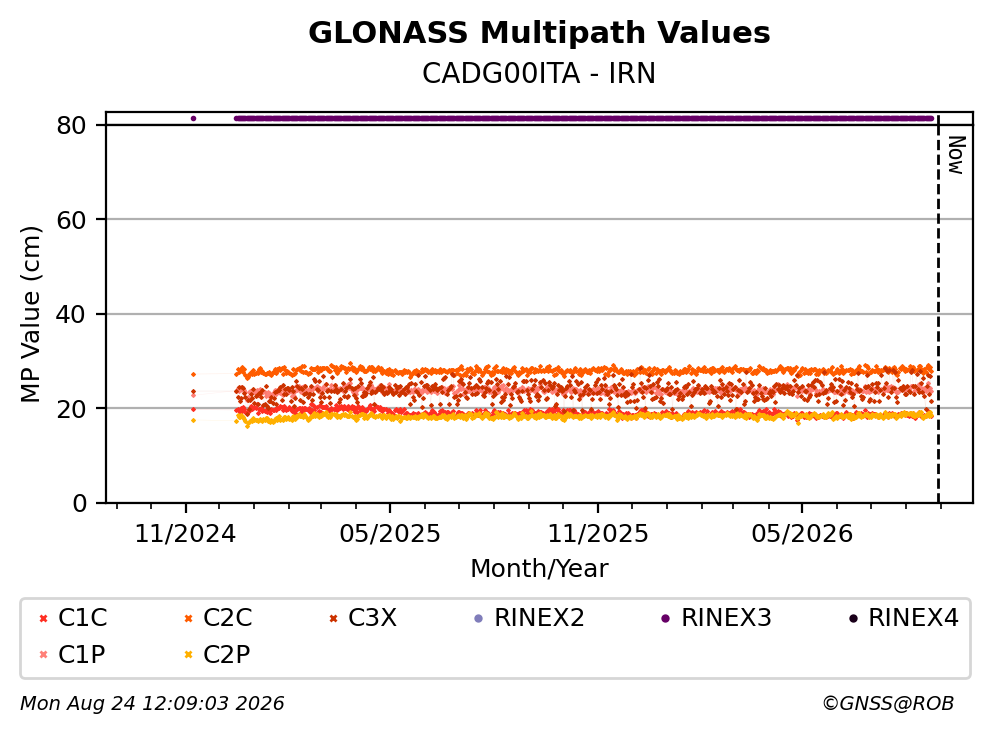
Task: Click the continuous purple RINEX3 data band
Action: point(584,118)
